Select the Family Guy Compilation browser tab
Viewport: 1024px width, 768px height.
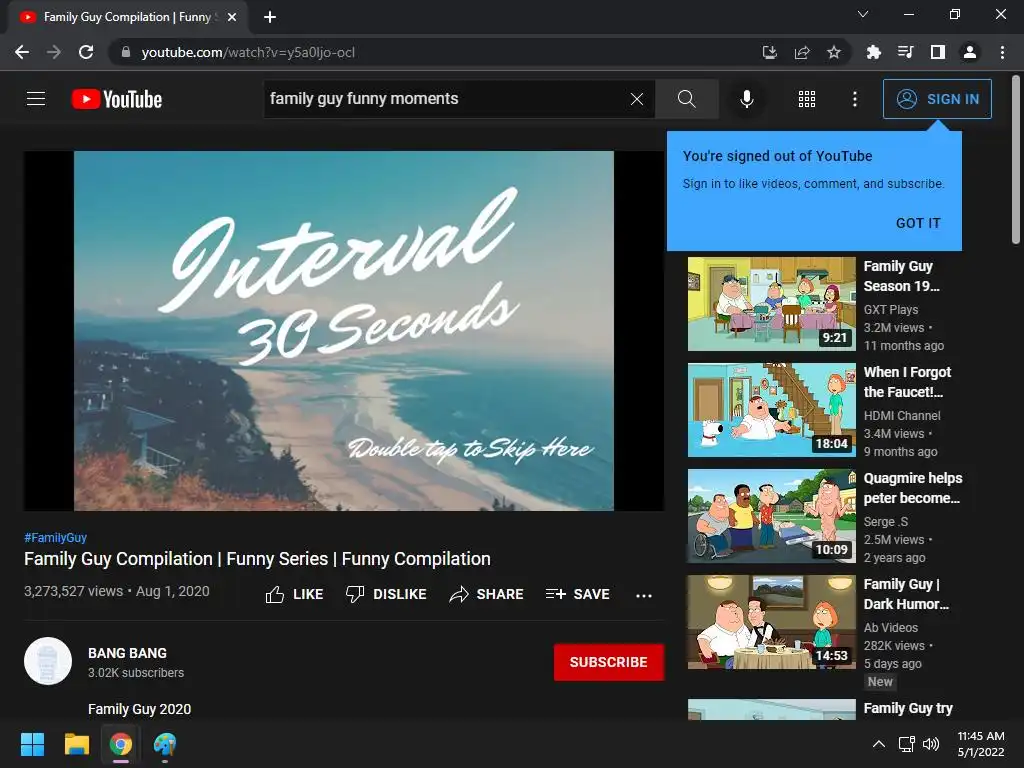(x=127, y=18)
